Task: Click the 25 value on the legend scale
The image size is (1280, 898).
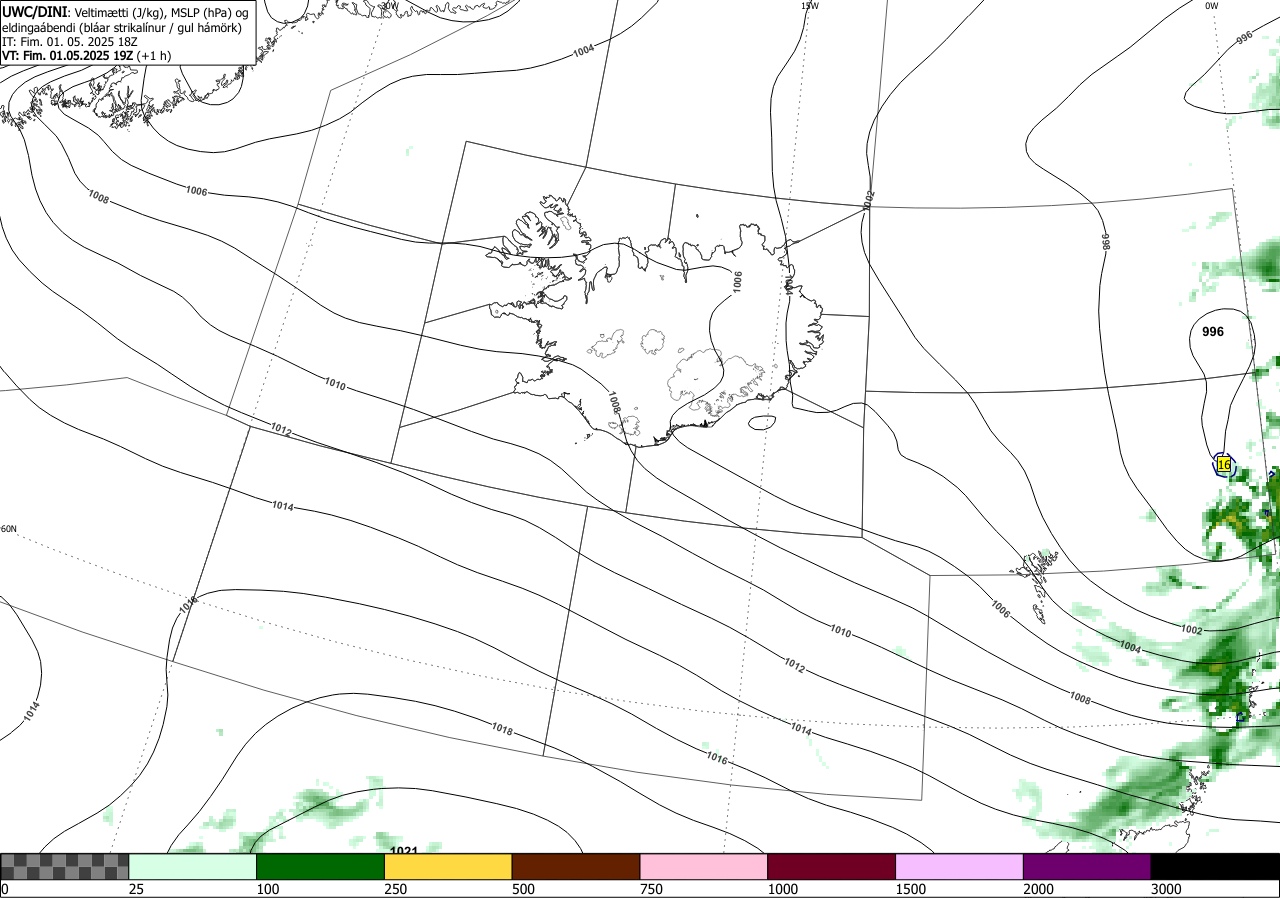Action: click(x=137, y=889)
